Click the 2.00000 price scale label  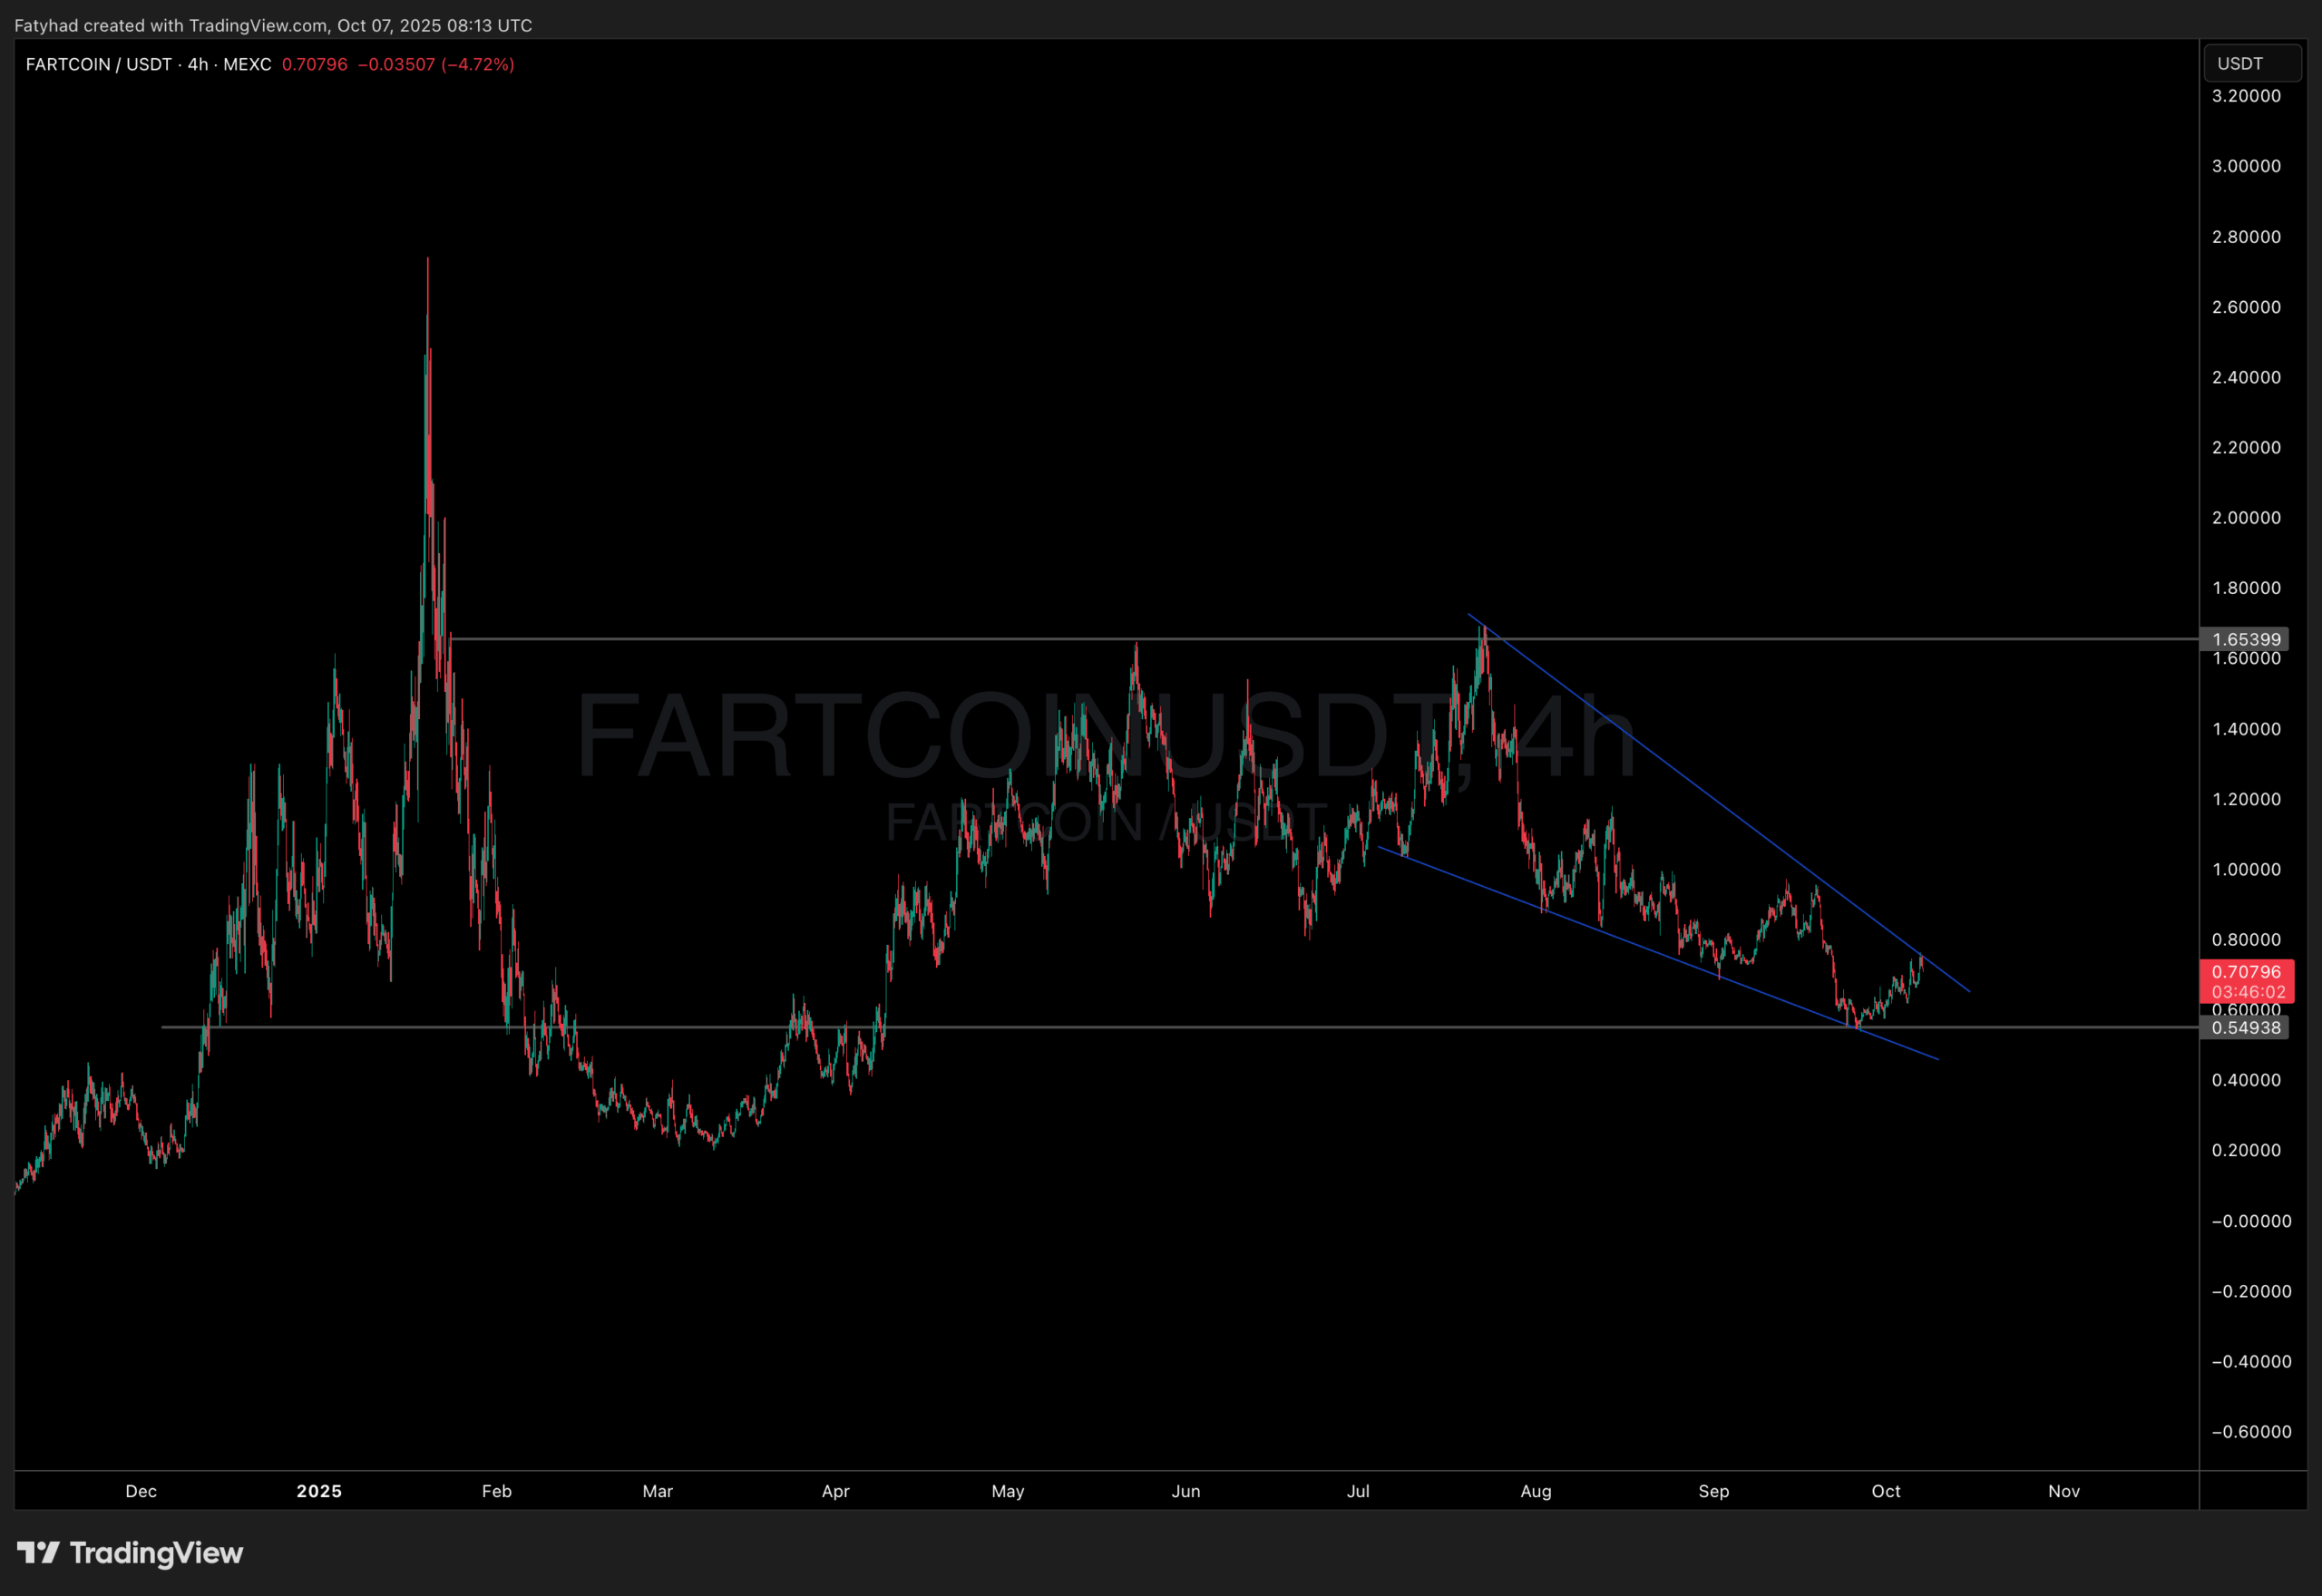(2246, 517)
